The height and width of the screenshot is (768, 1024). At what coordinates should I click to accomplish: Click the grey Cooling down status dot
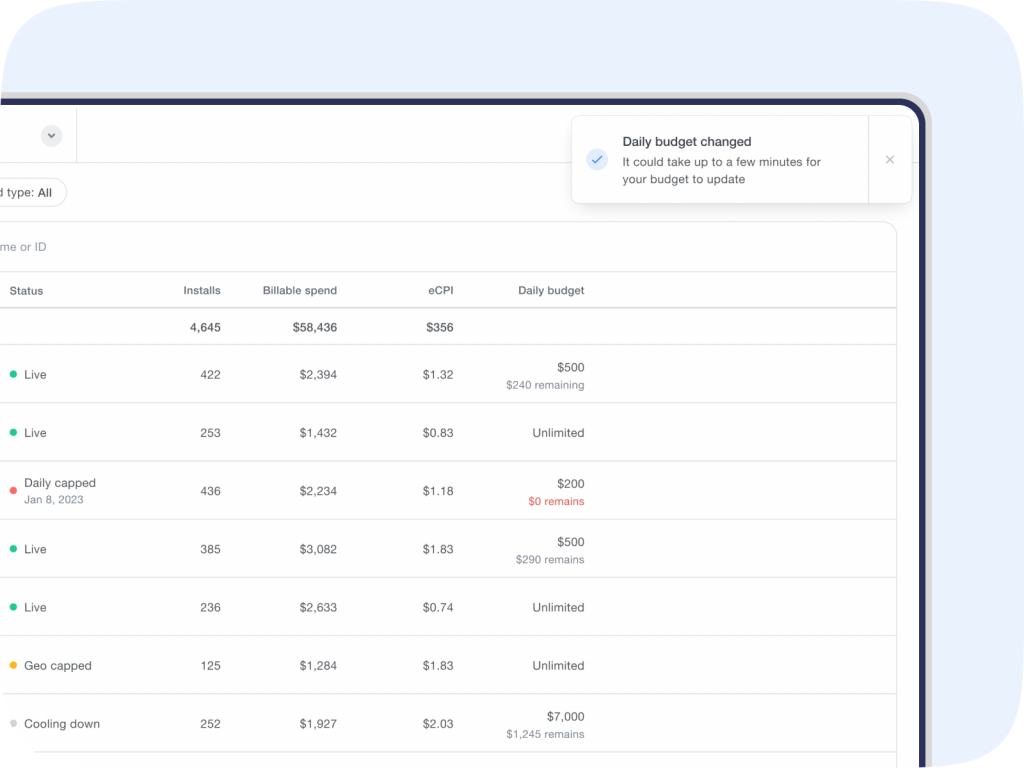(x=13, y=724)
